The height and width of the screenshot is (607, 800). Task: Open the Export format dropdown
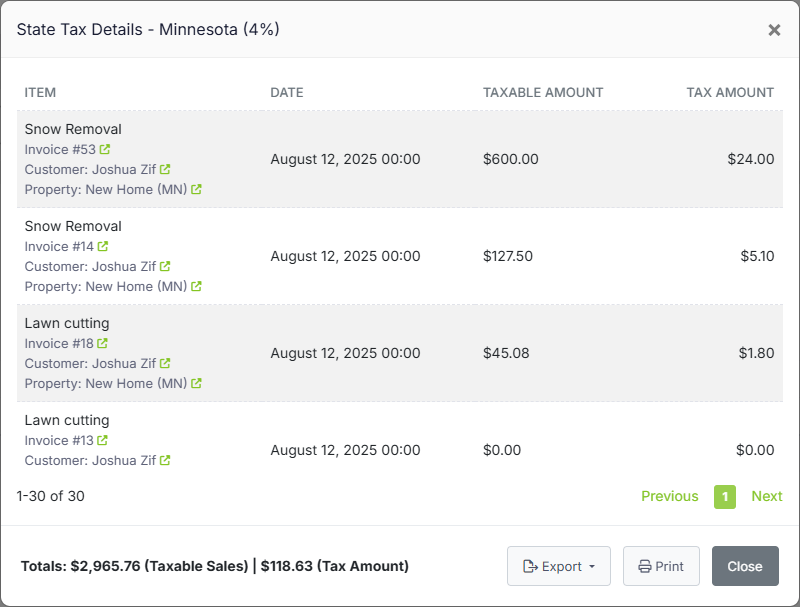[590, 566]
